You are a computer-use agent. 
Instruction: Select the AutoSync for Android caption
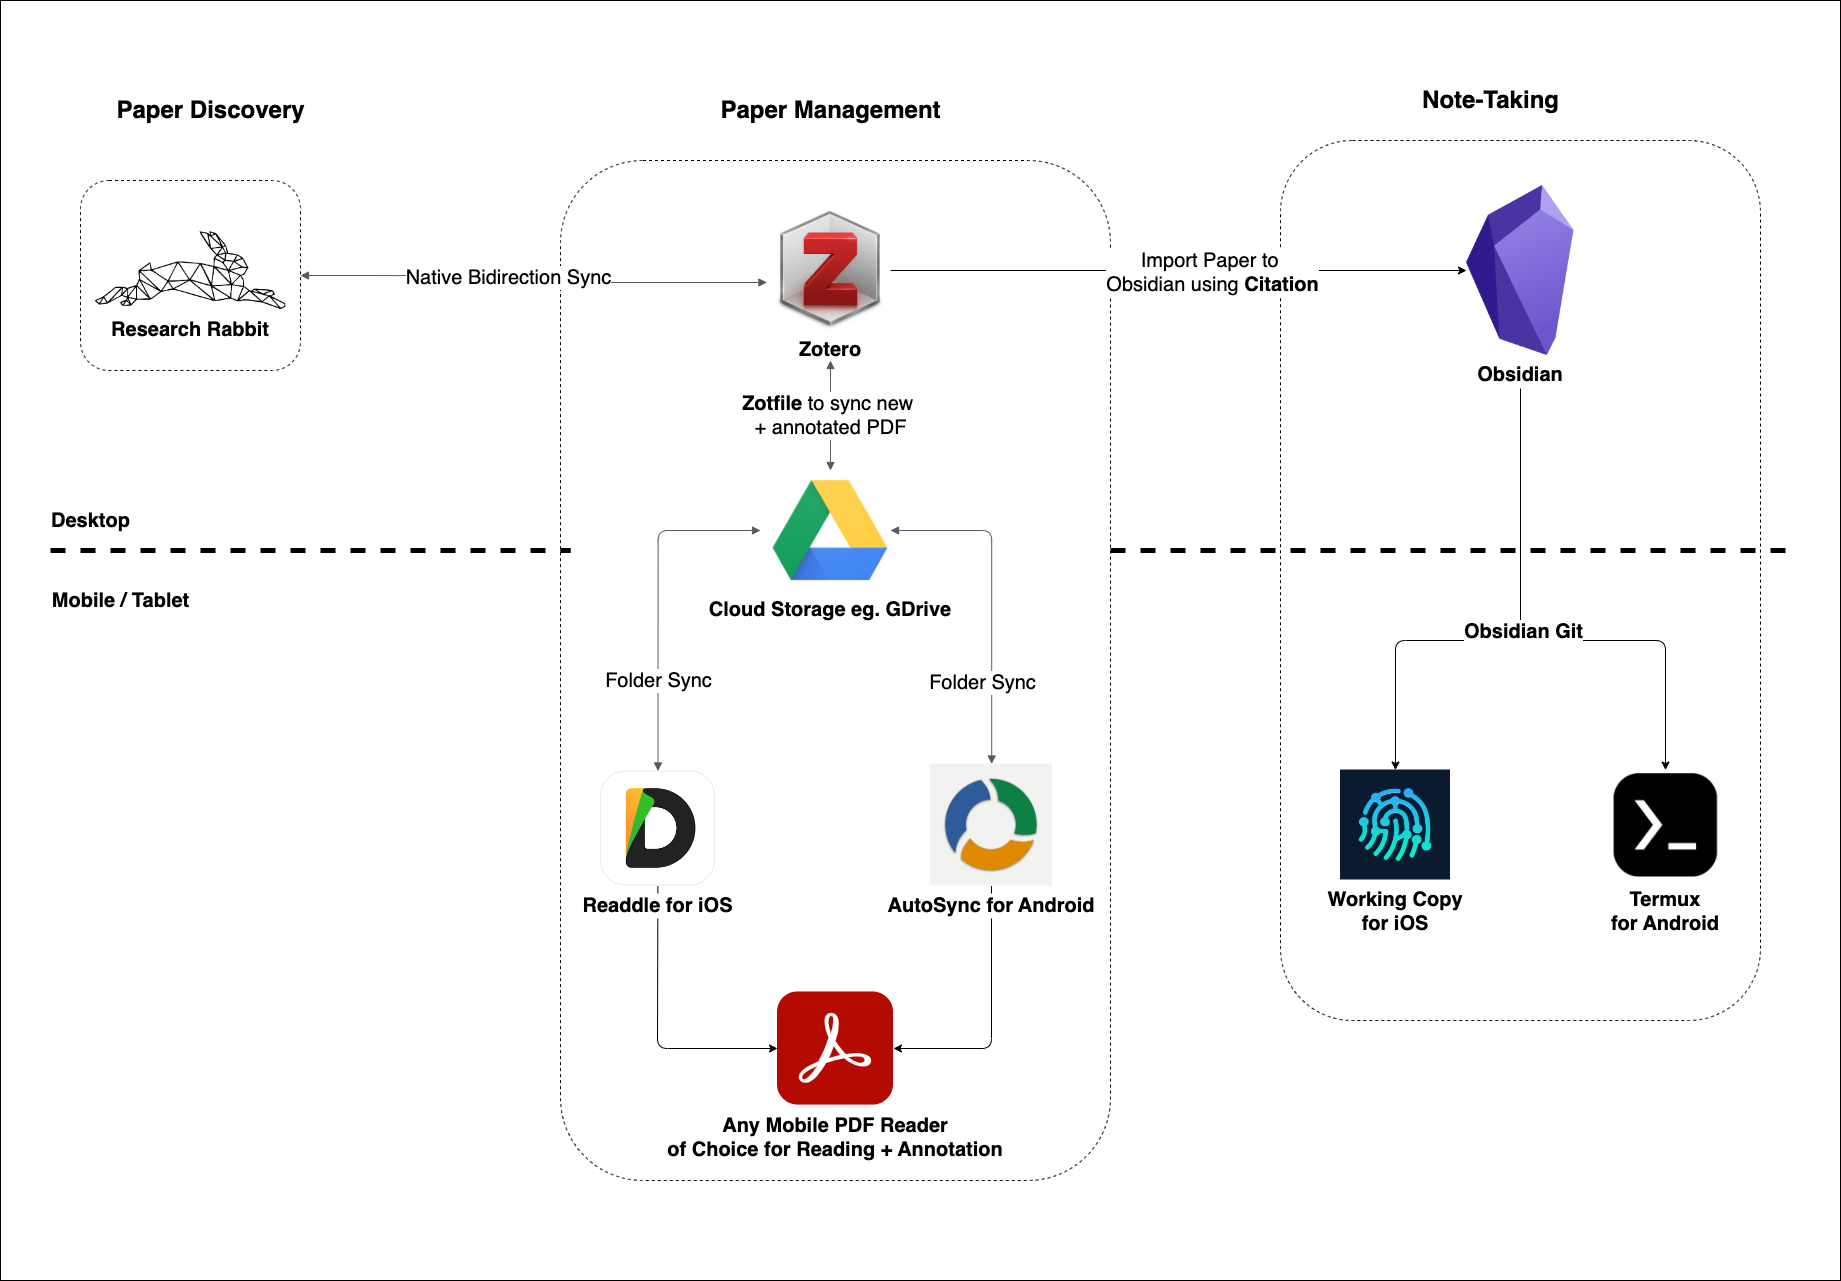pyautogui.click(x=991, y=905)
